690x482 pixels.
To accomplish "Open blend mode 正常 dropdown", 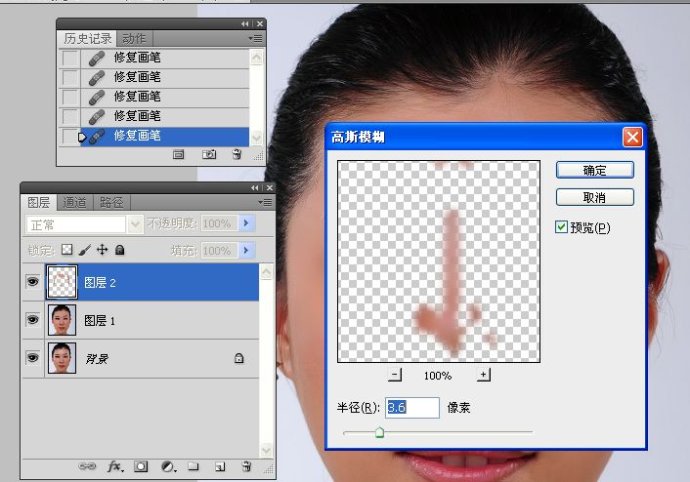I will pos(135,224).
